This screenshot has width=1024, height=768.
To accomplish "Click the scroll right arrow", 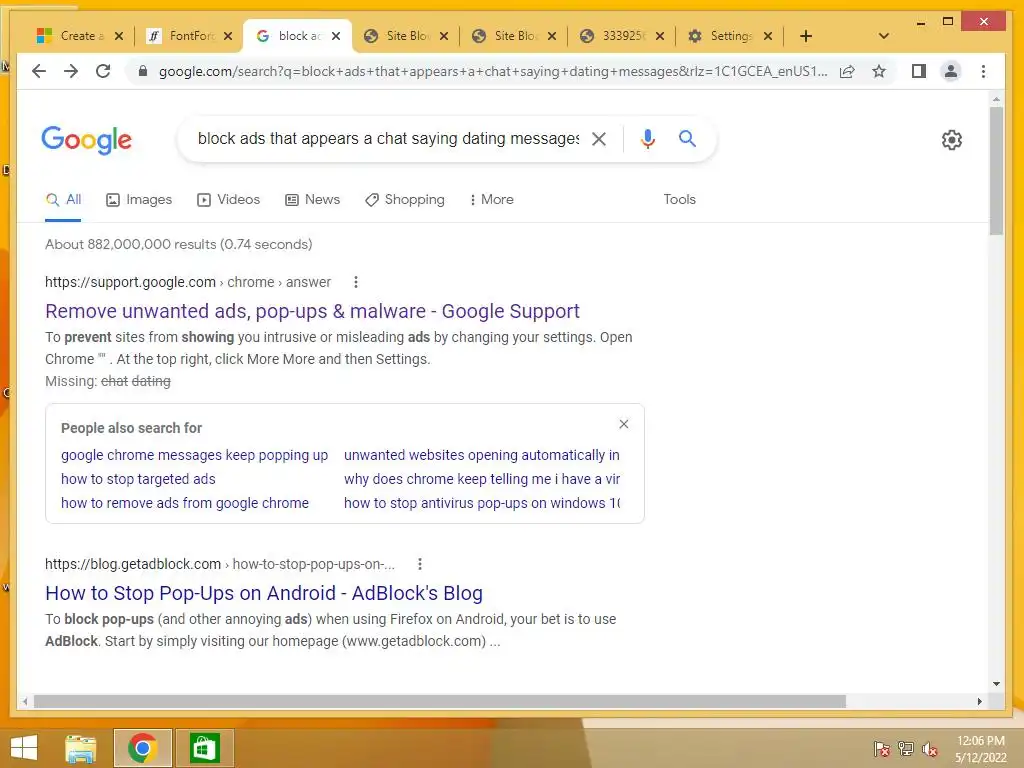I will pyautogui.click(x=979, y=701).
